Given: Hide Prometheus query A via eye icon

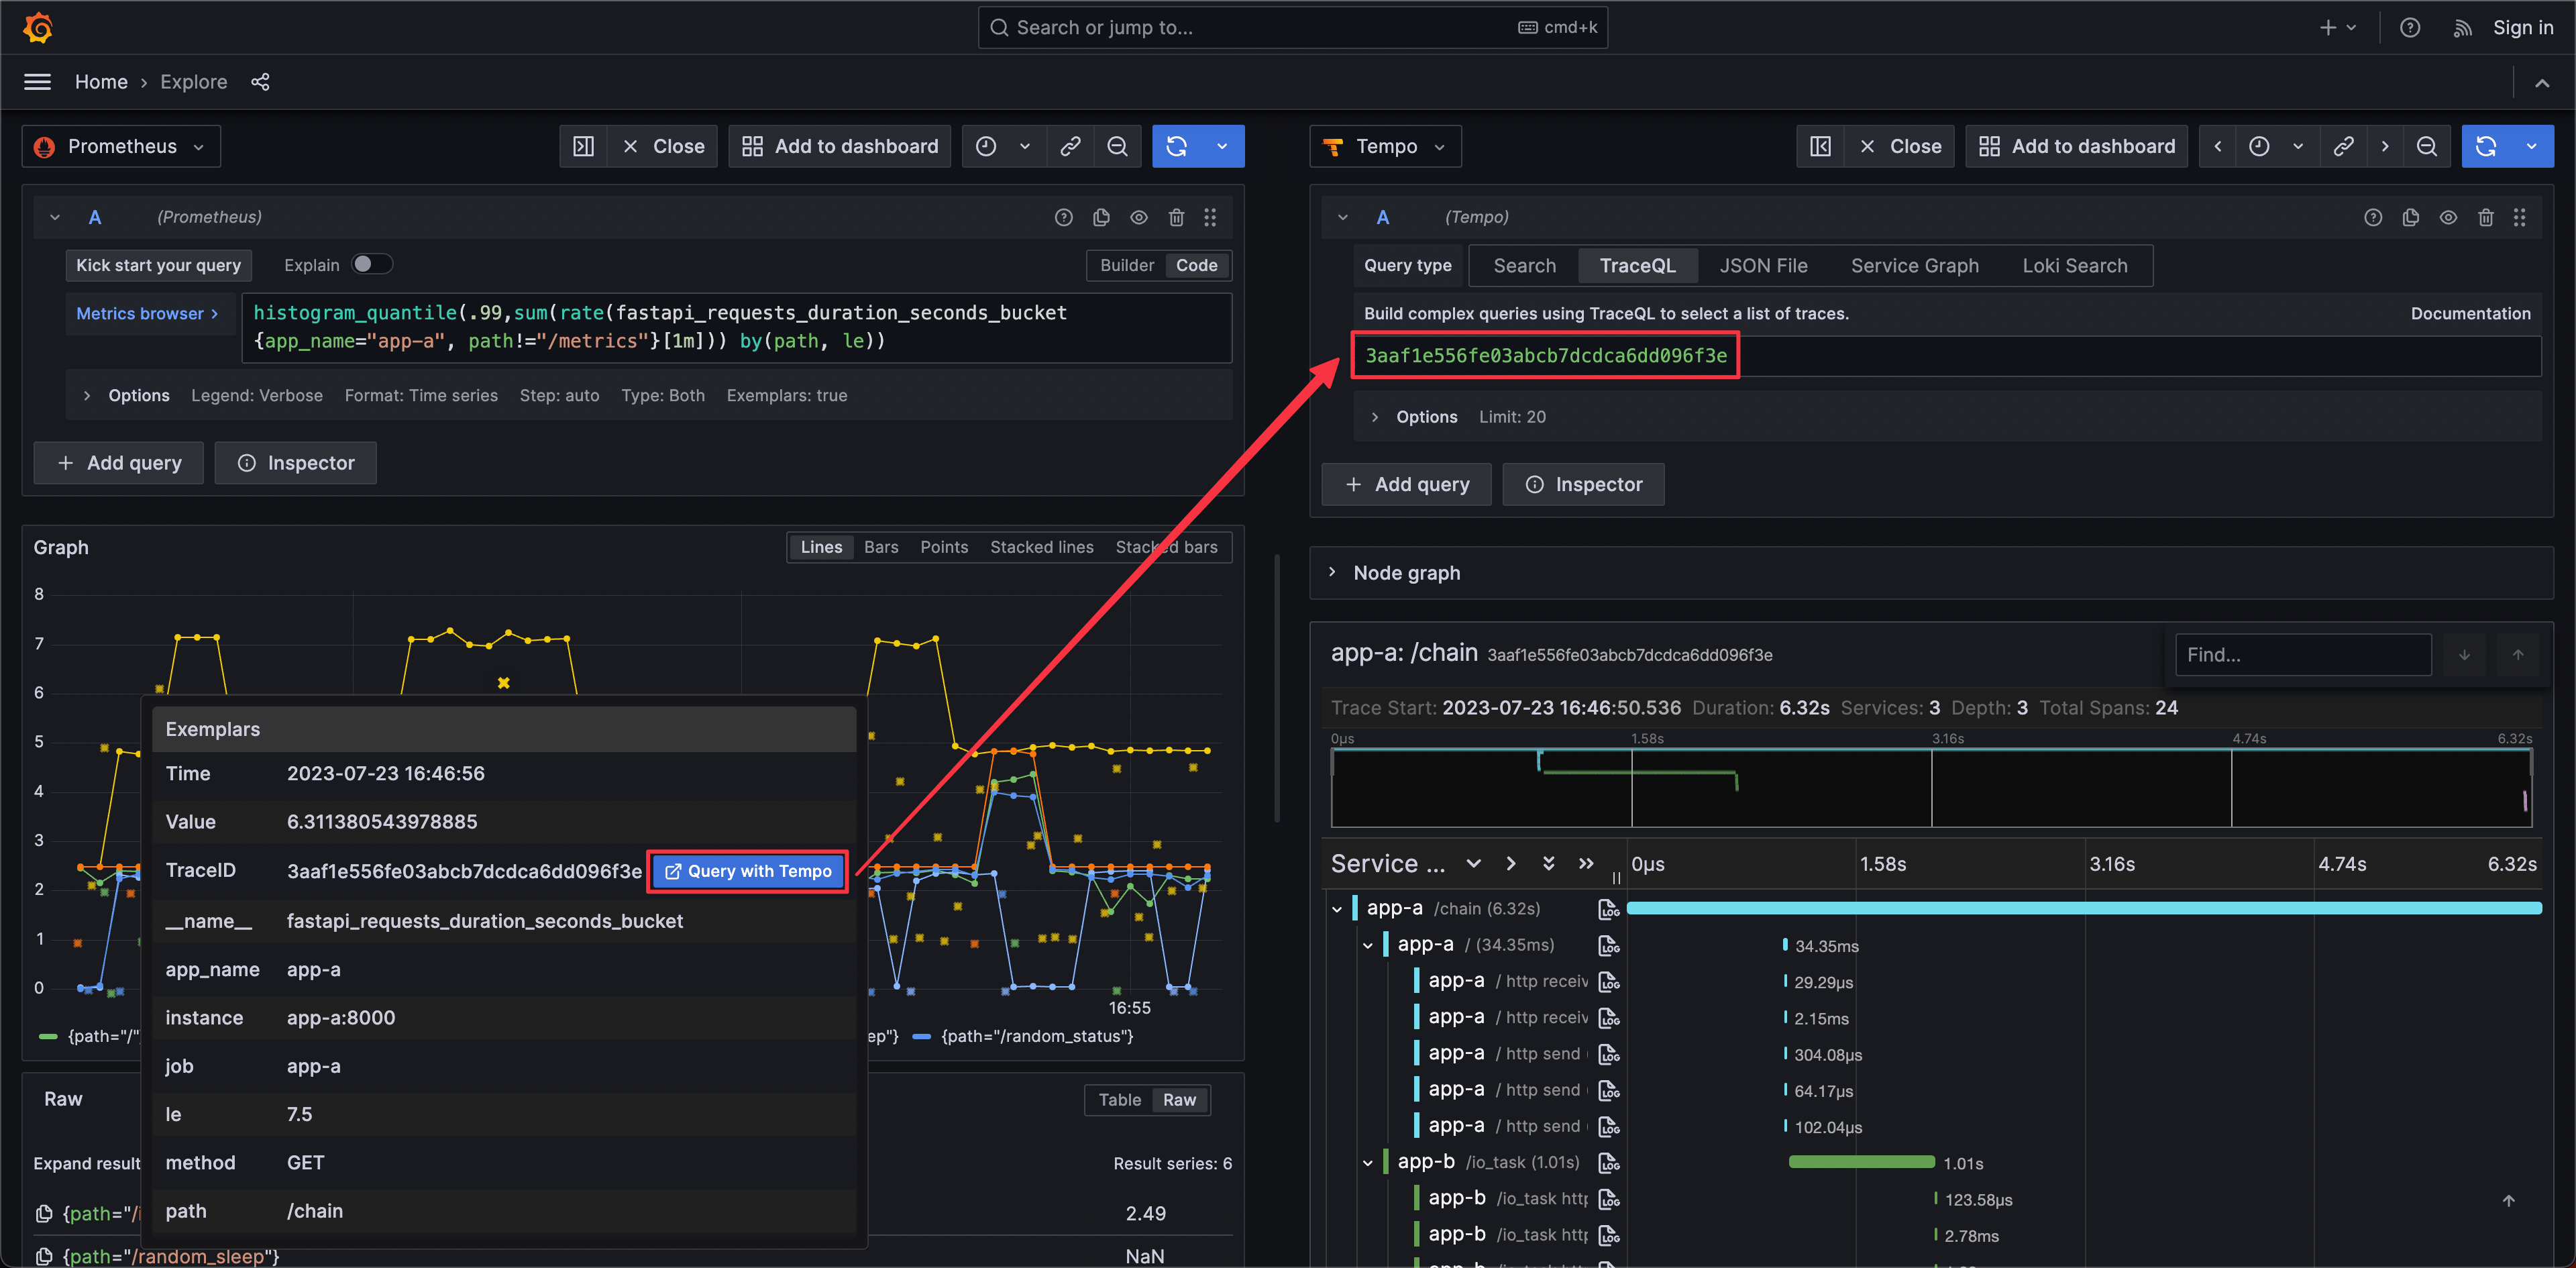Looking at the screenshot, I should (1138, 217).
